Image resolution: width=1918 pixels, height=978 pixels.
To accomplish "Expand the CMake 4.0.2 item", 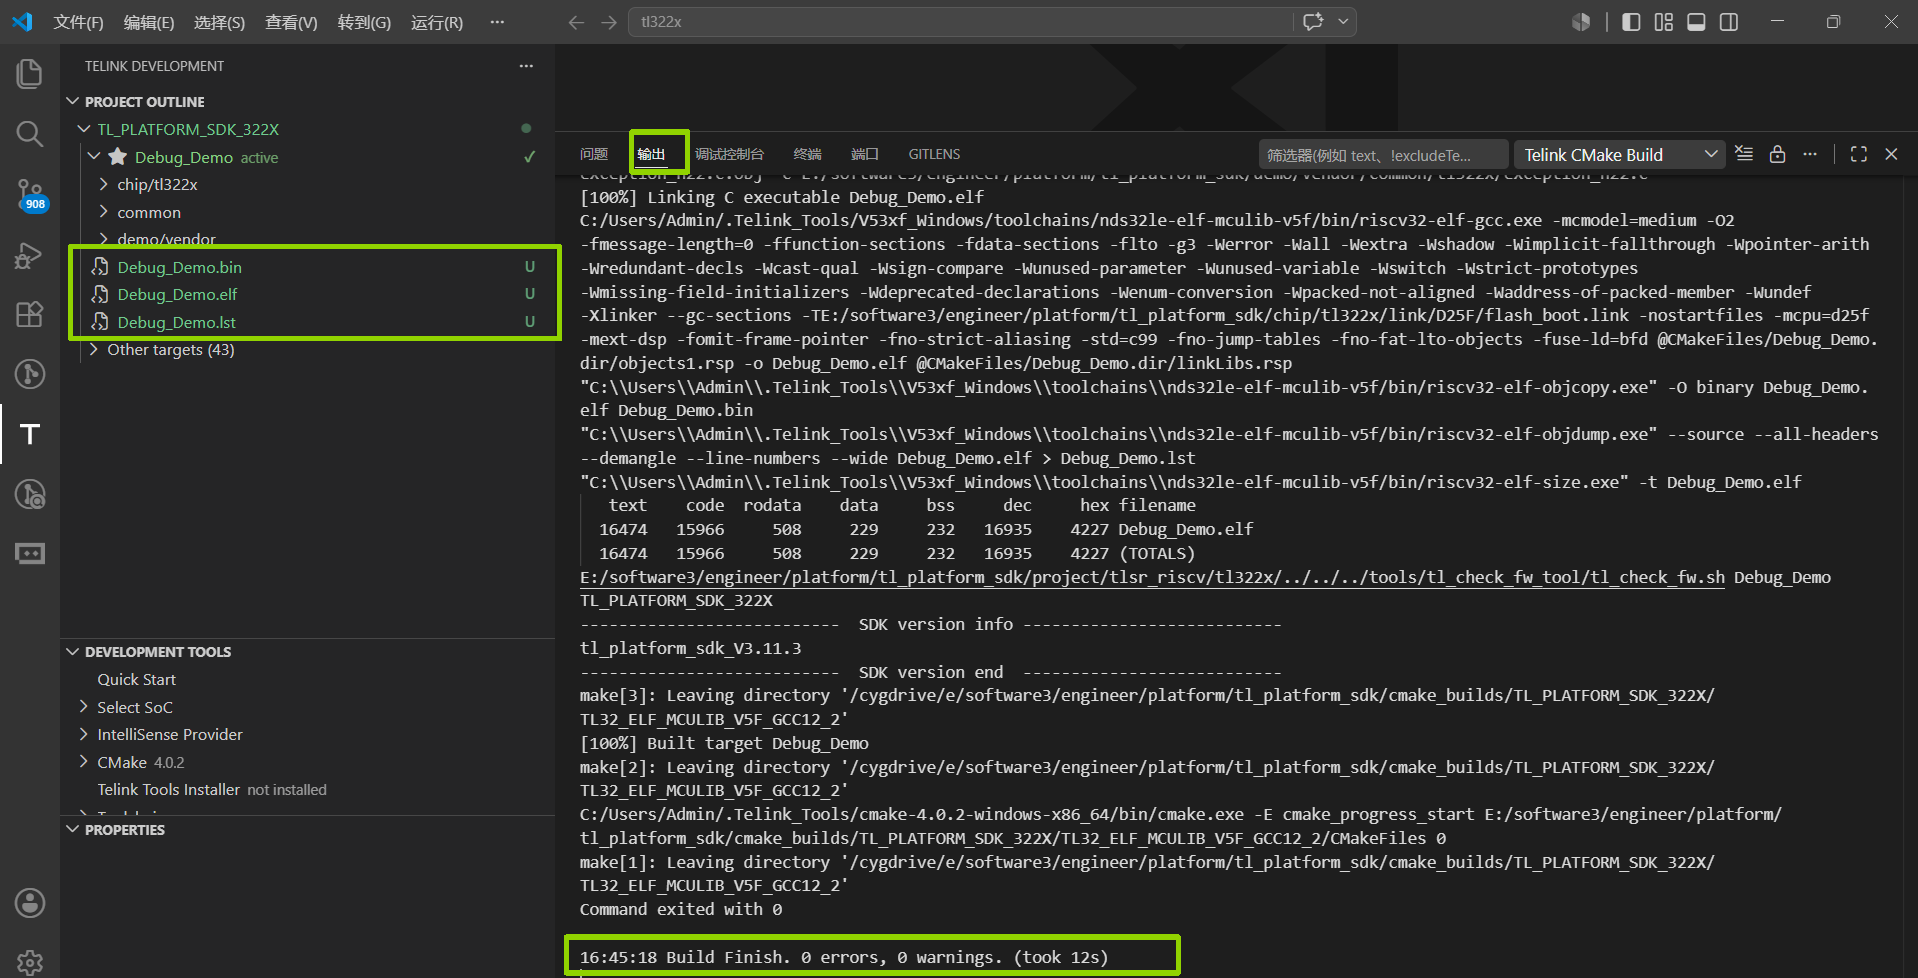I will 84,762.
